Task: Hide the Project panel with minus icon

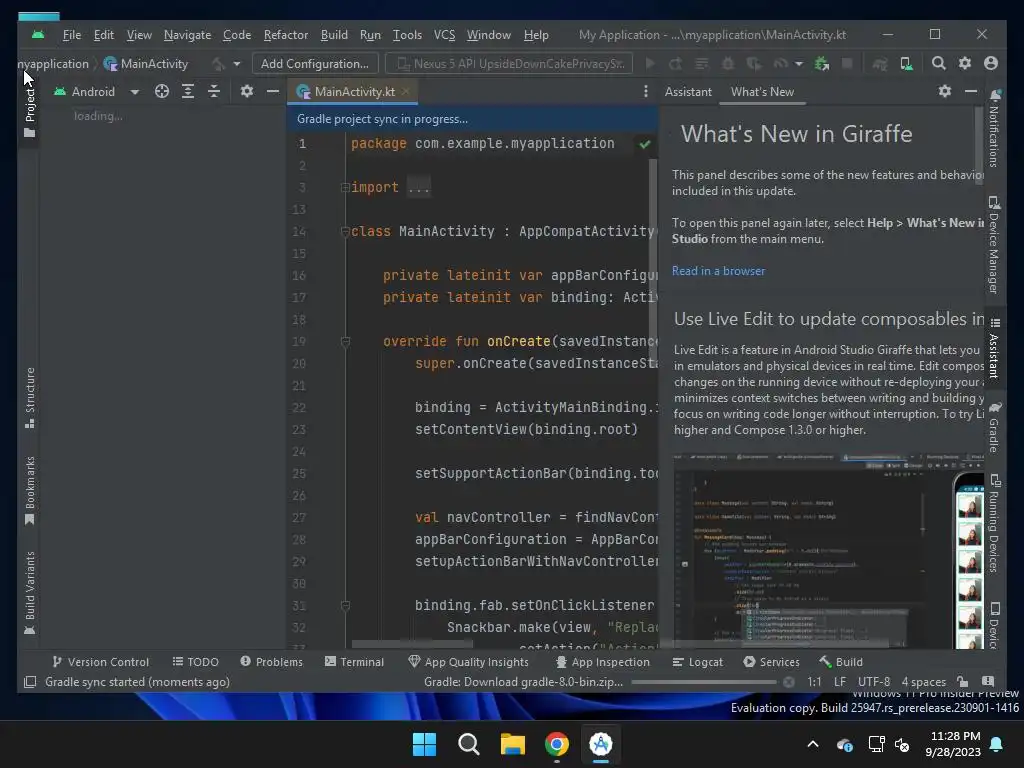Action: (x=273, y=91)
